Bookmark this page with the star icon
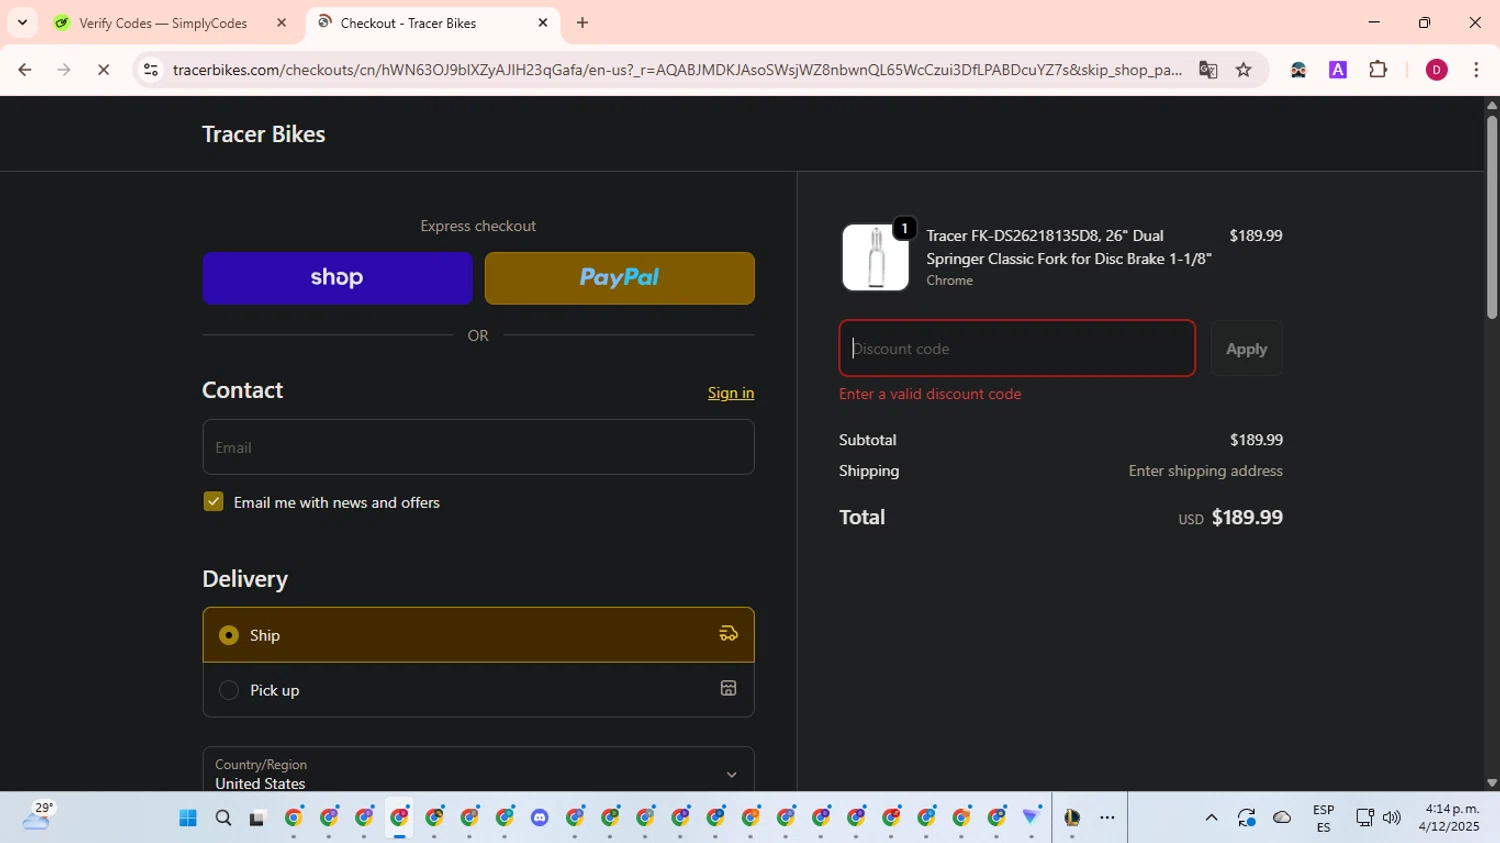This screenshot has height=843, width=1500. (1243, 70)
